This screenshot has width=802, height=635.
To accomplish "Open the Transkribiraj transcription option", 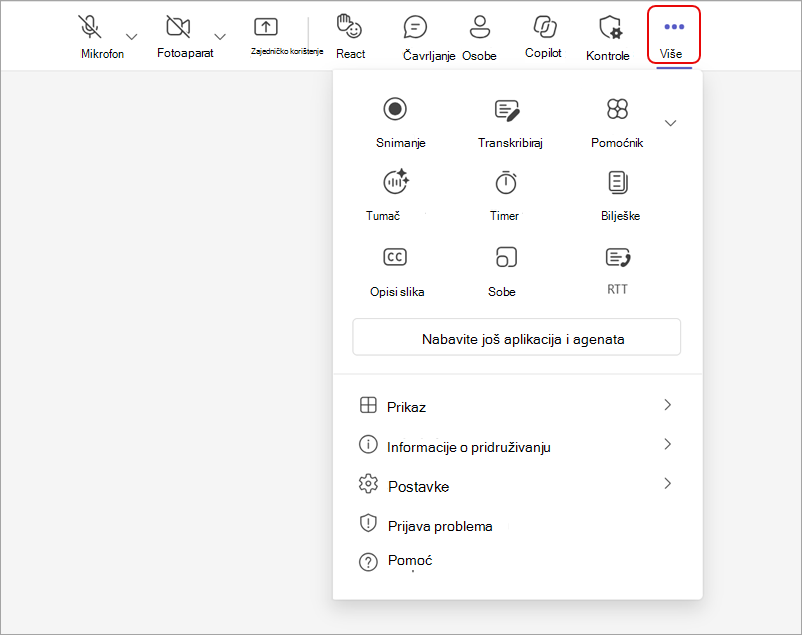I will click(x=507, y=110).
